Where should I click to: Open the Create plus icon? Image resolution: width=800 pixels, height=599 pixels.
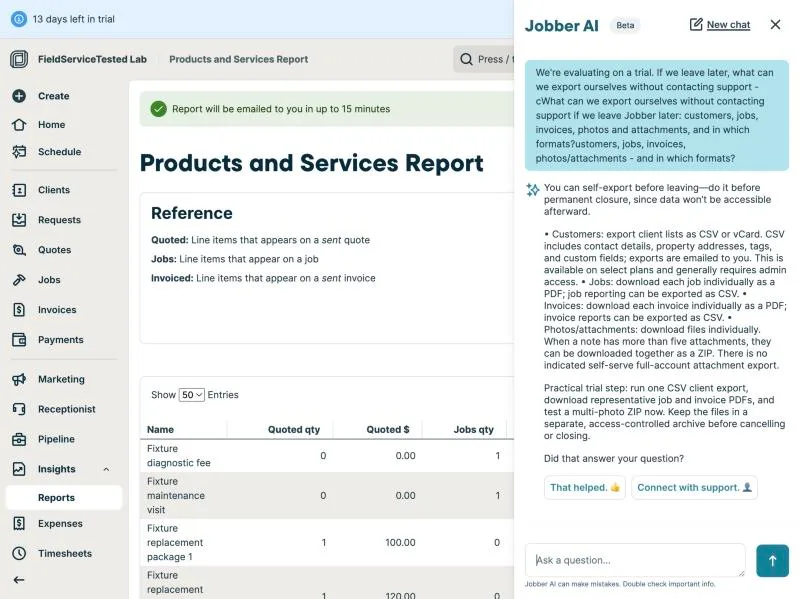point(19,96)
